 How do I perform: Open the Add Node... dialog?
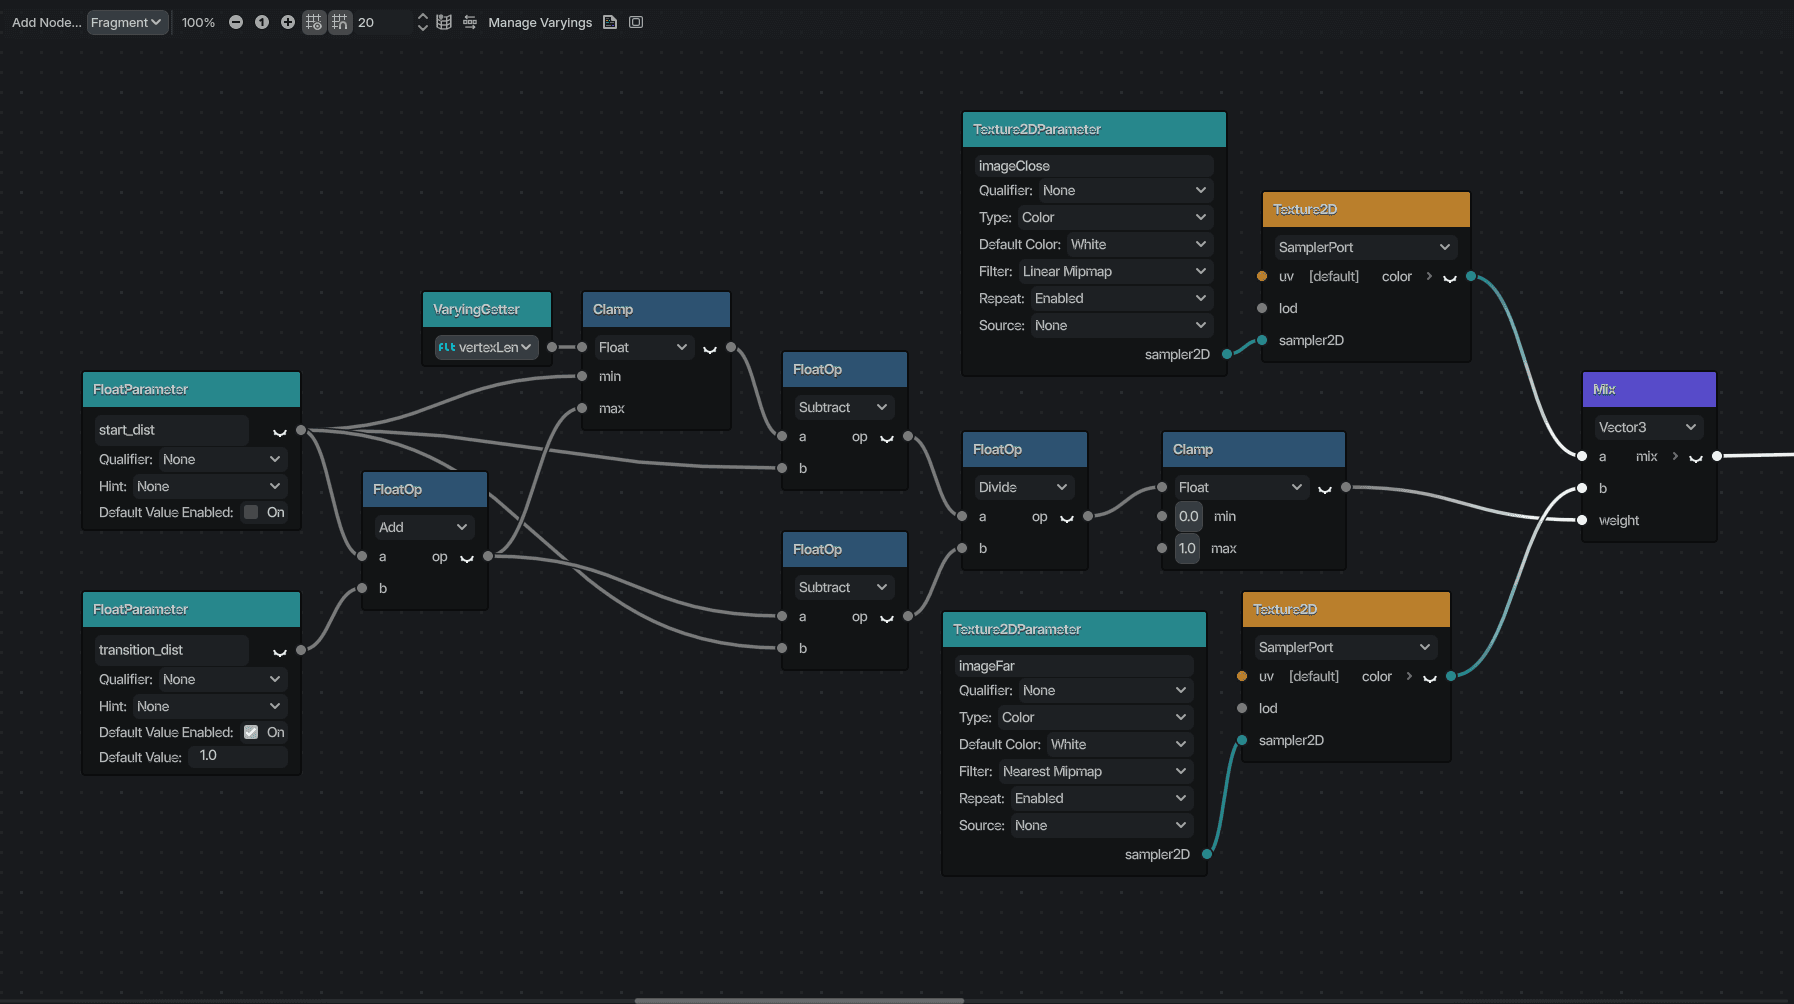click(46, 22)
